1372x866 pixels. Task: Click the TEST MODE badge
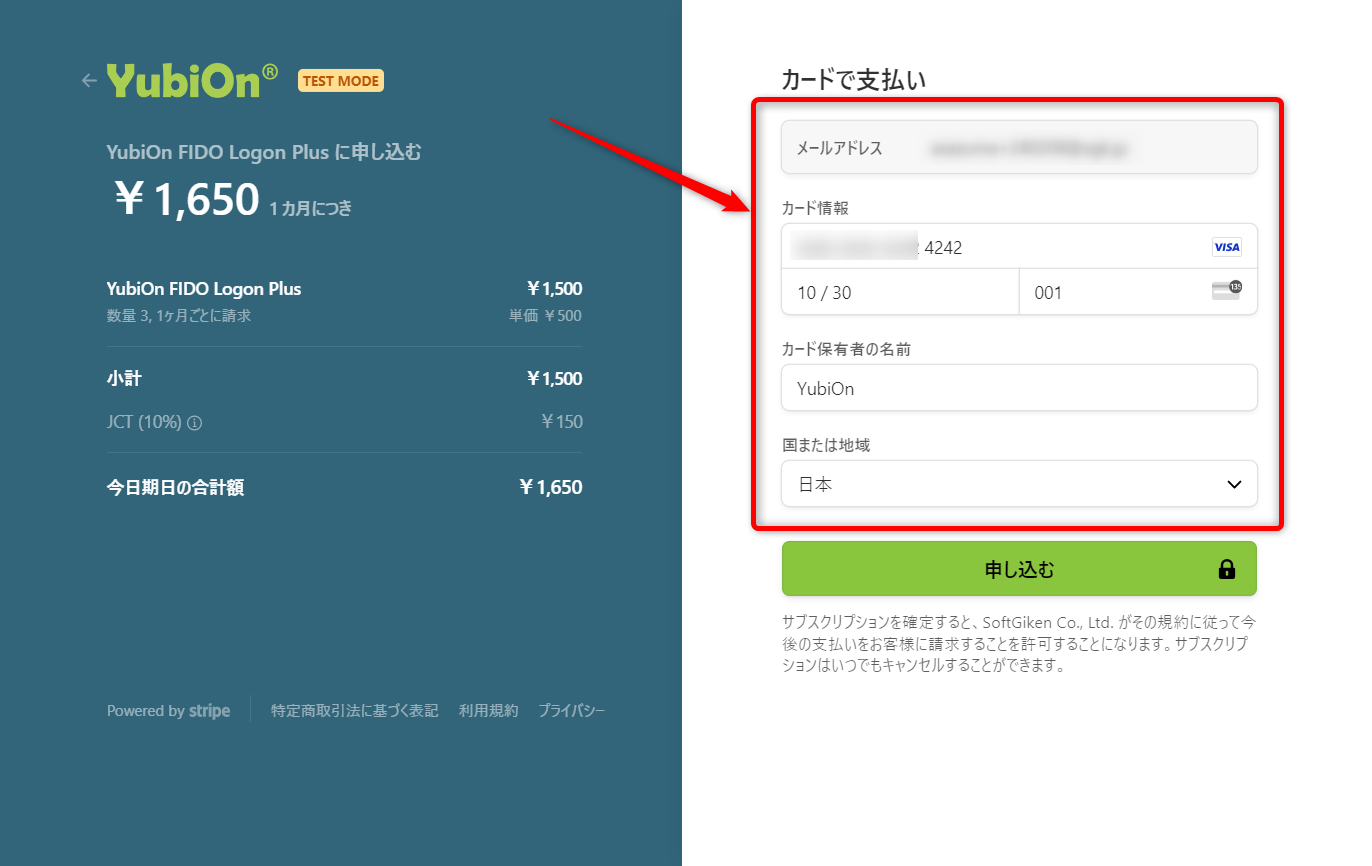(341, 81)
